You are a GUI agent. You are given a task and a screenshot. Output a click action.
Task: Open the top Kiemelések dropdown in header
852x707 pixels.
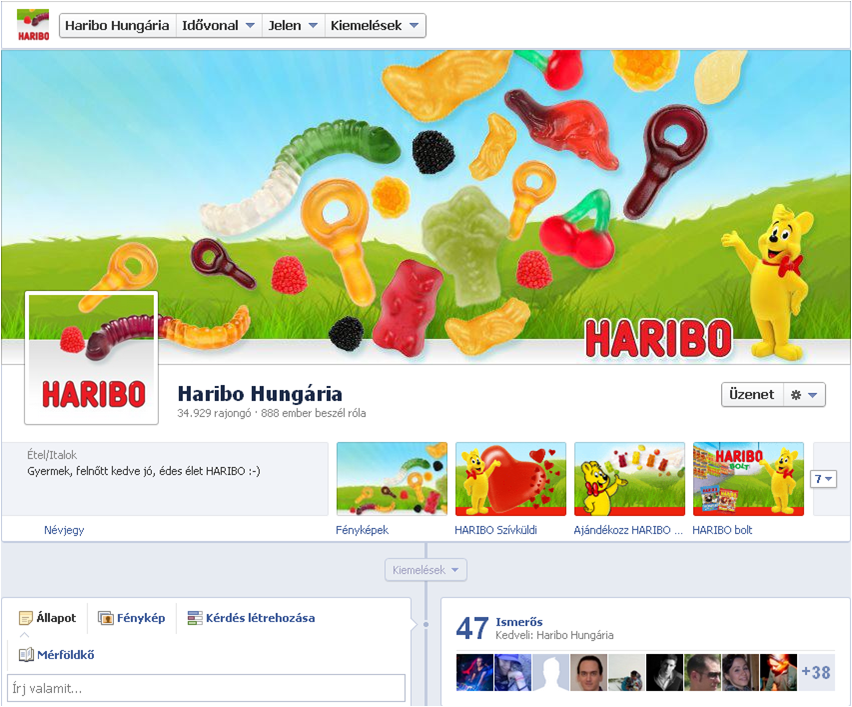[x=375, y=26]
